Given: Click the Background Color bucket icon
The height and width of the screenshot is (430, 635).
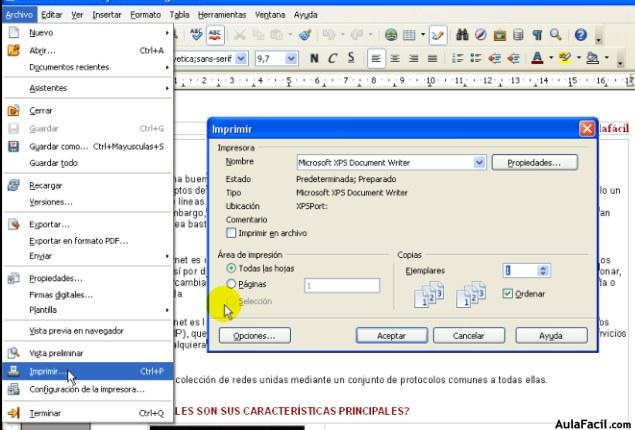Looking at the screenshot, I should click(x=592, y=58).
